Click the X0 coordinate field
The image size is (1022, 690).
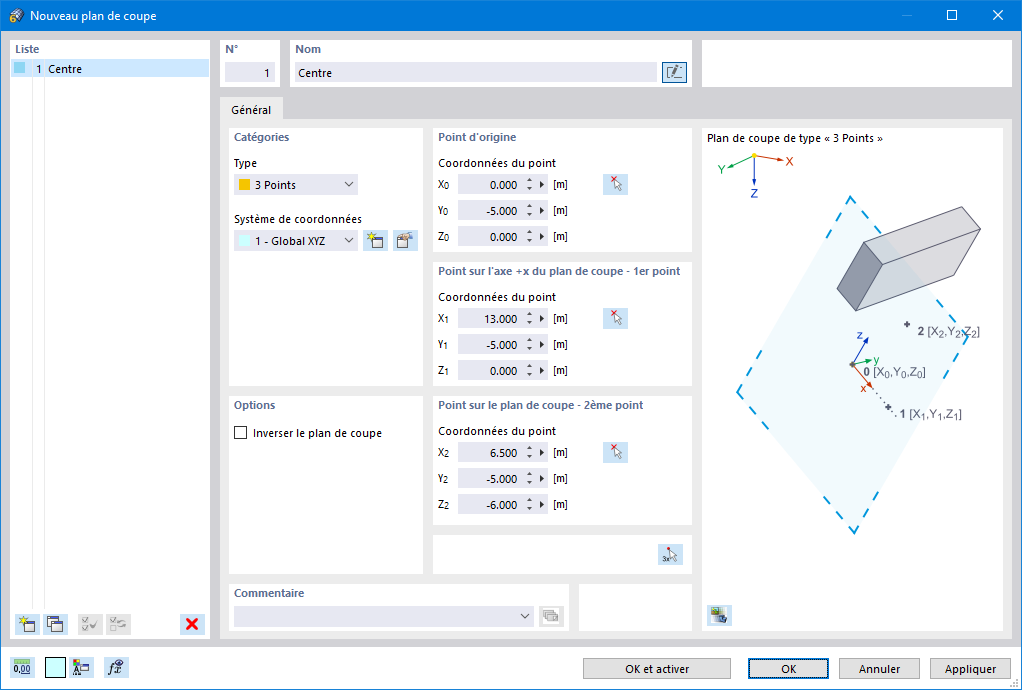pos(491,184)
